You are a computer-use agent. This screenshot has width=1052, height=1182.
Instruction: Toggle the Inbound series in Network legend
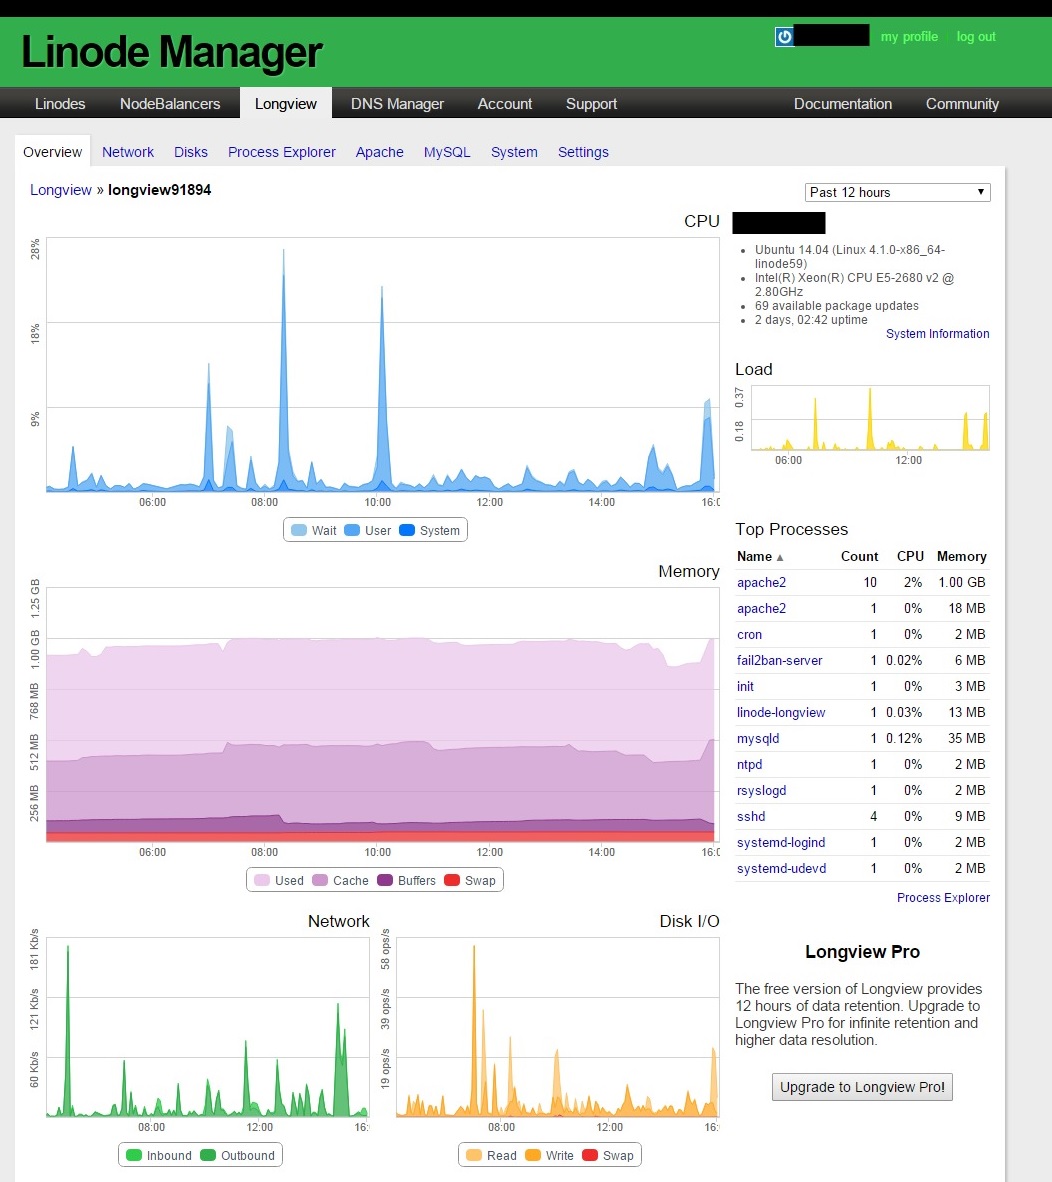pos(159,1155)
